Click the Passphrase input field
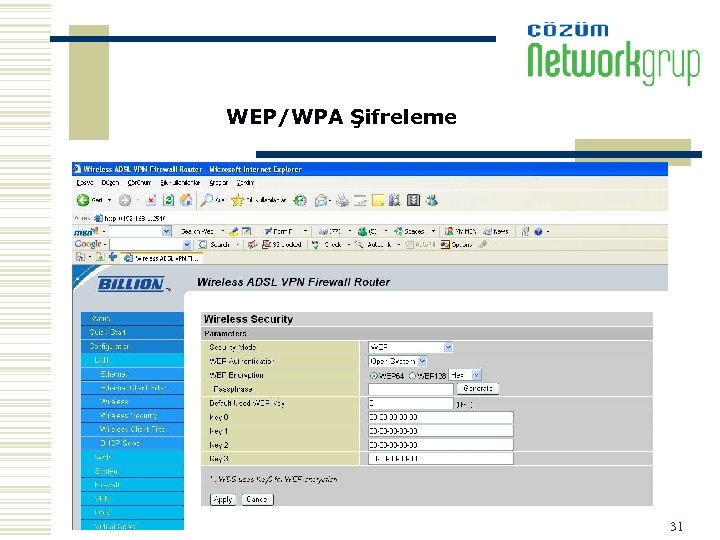Screen dimensions: 720x540 (411, 389)
